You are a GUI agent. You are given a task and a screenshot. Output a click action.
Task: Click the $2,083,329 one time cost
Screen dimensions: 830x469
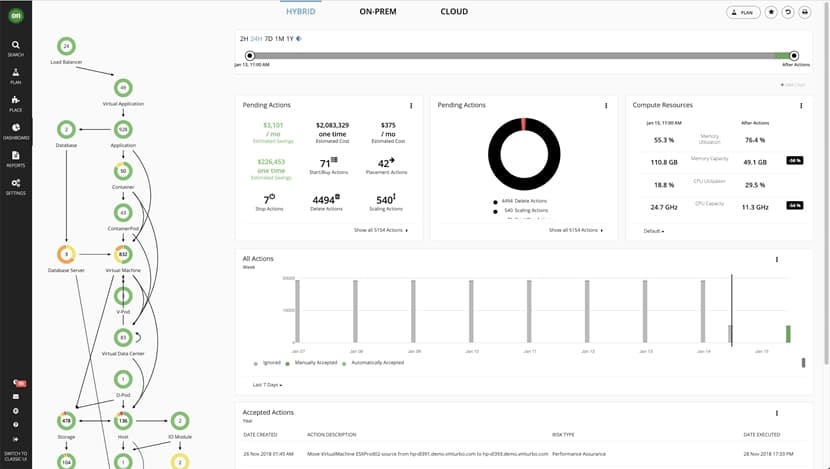(x=332, y=129)
